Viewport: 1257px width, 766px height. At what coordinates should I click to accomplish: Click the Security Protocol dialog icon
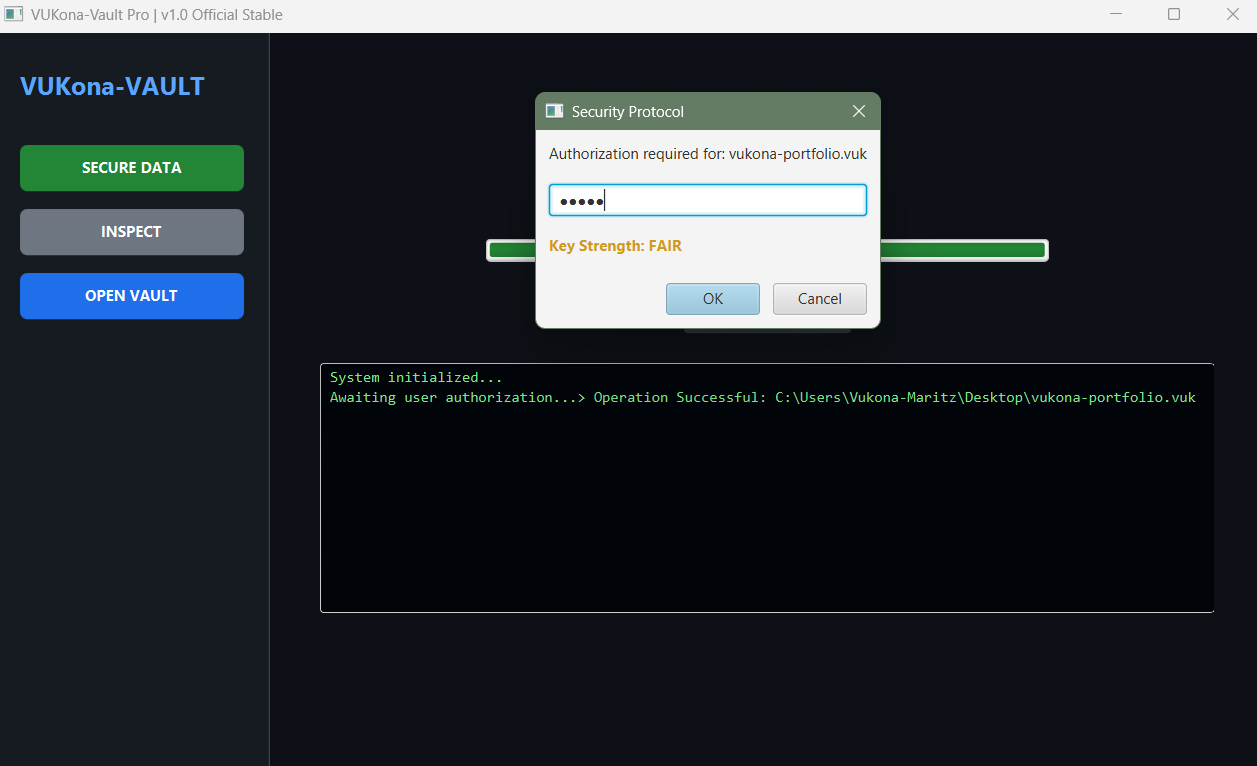tap(554, 111)
